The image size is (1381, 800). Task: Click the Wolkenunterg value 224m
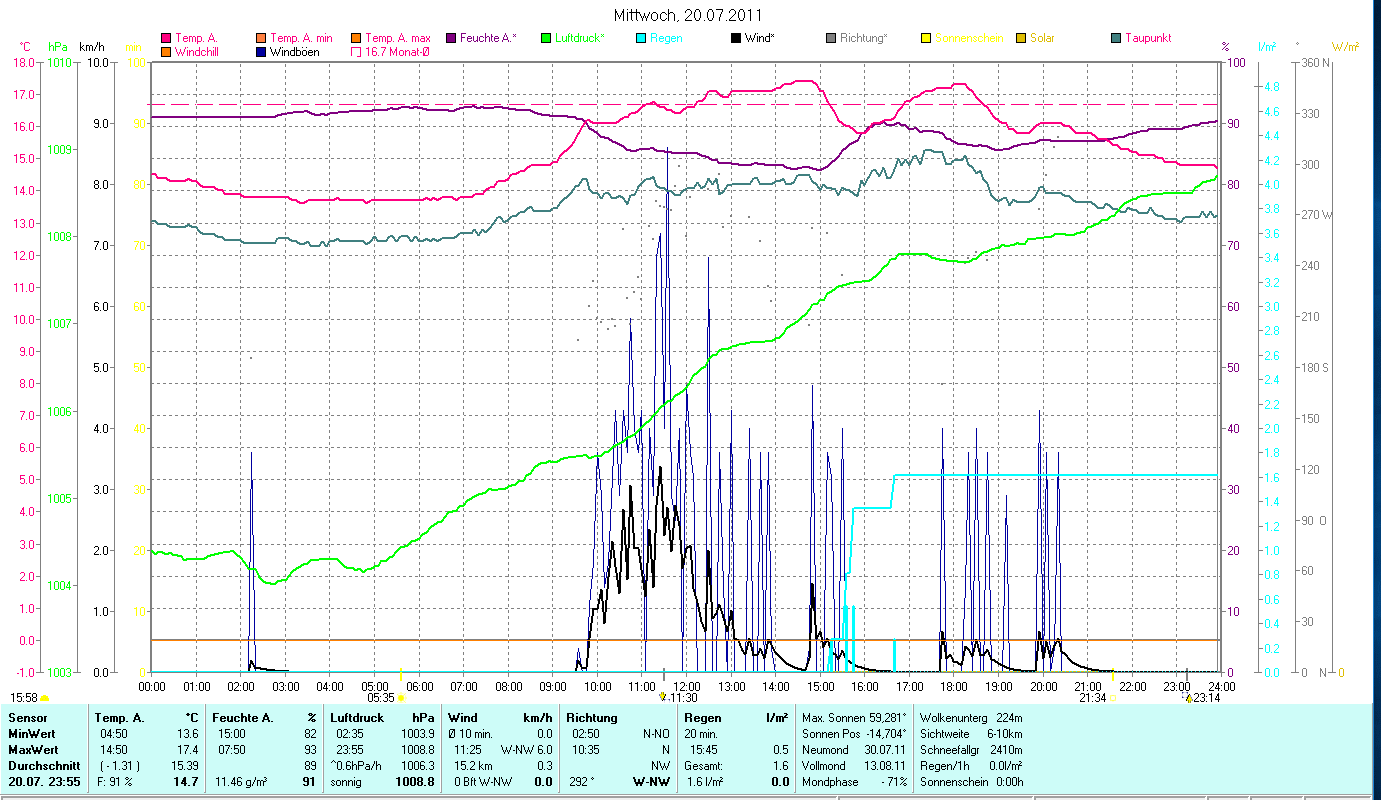pyautogui.click(x=1008, y=718)
